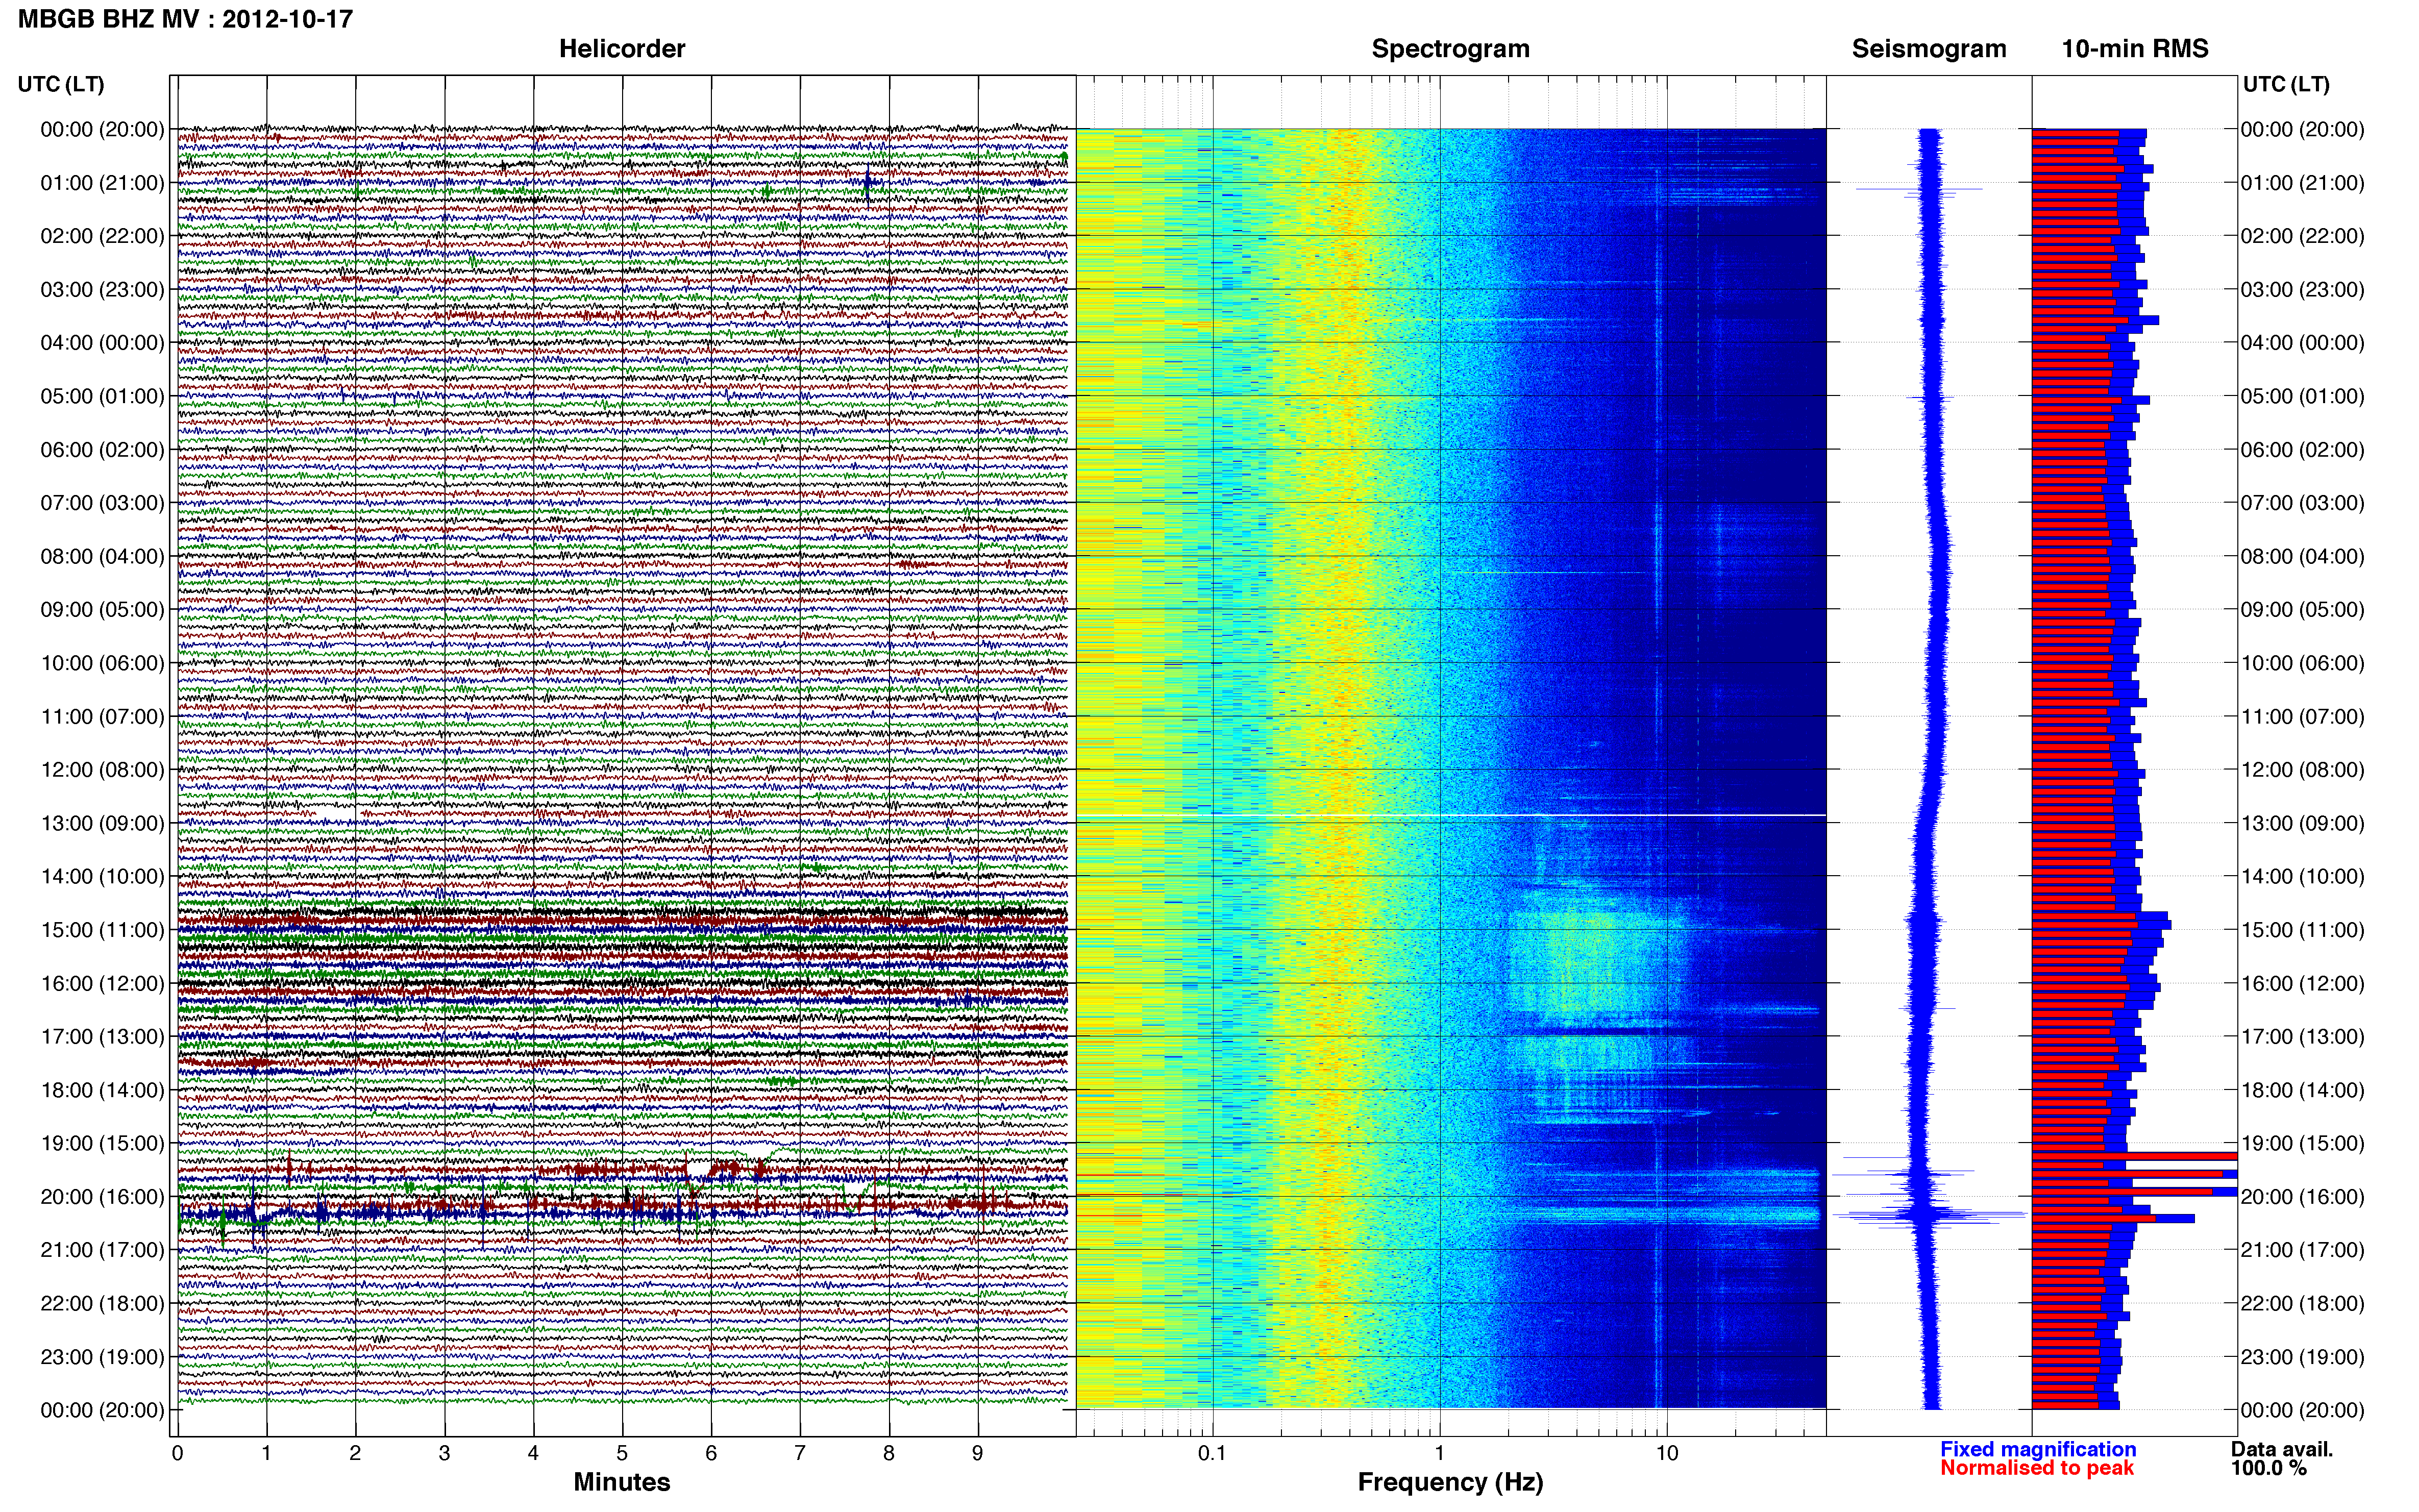
Task: Click the left 'UTC (LT)' axis label
Action: point(61,84)
